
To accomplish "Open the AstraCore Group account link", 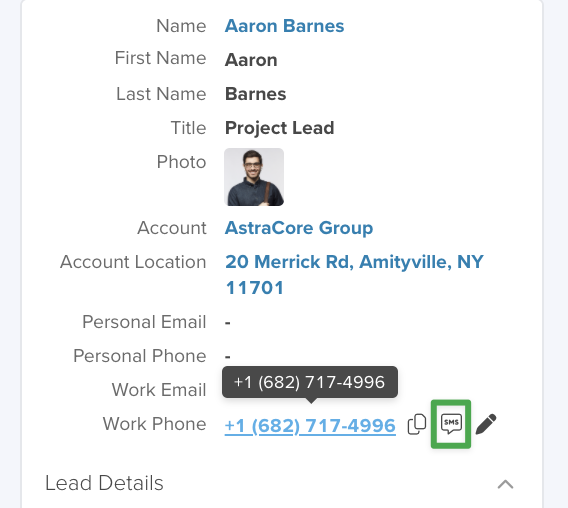I will [299, 228].
